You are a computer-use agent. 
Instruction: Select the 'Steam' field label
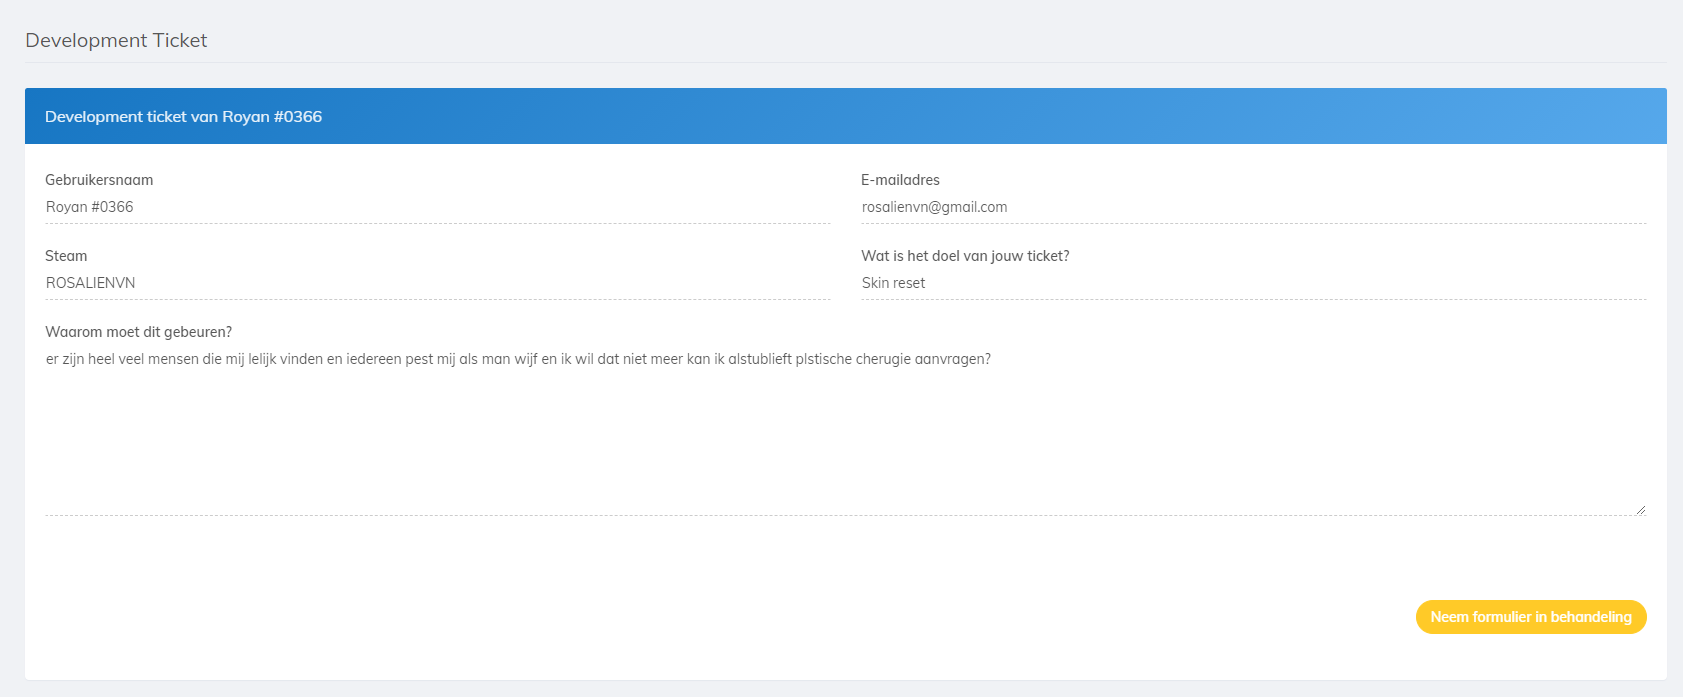66,256
